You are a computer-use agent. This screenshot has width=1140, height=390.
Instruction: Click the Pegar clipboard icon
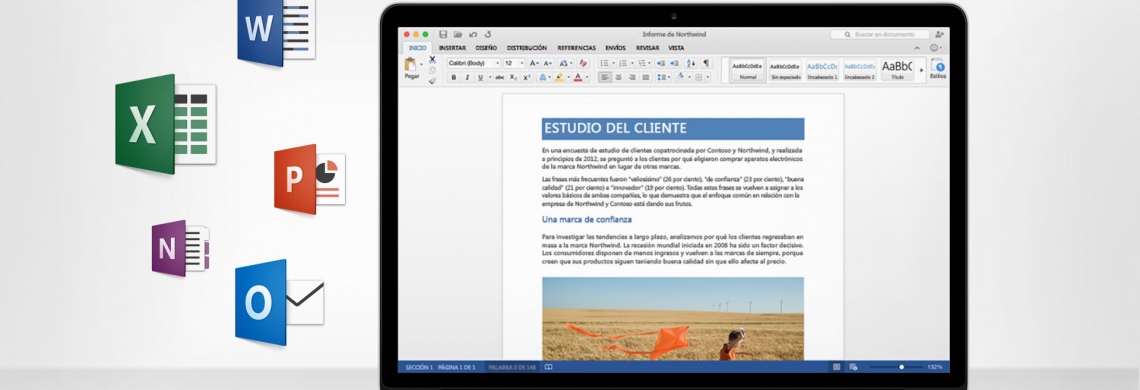(x=411, y=65)
